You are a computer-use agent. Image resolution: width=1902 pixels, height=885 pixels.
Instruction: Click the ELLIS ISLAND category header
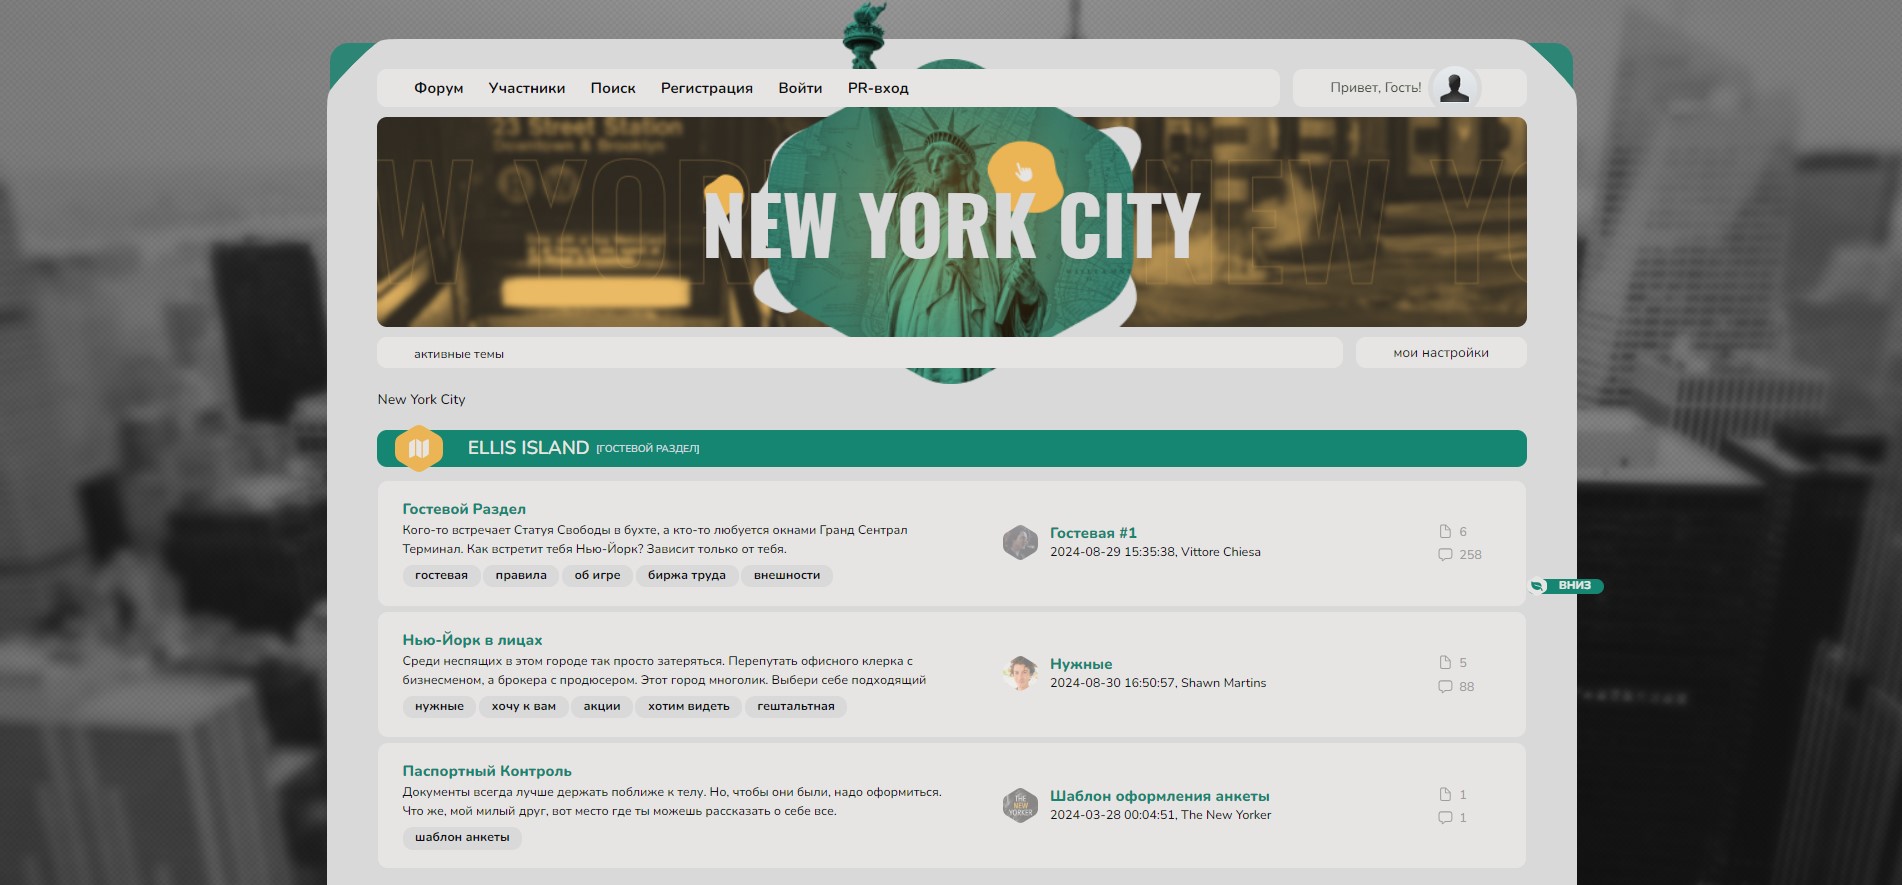coord(951,448)
